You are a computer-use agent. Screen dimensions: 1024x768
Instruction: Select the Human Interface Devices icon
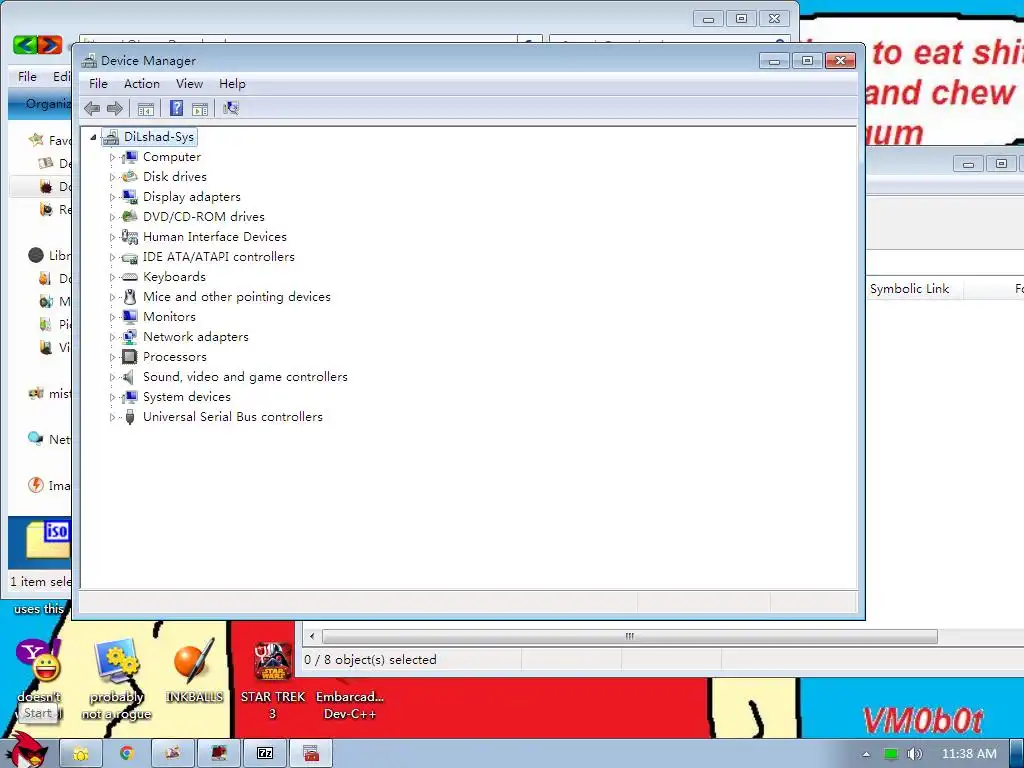130,236
